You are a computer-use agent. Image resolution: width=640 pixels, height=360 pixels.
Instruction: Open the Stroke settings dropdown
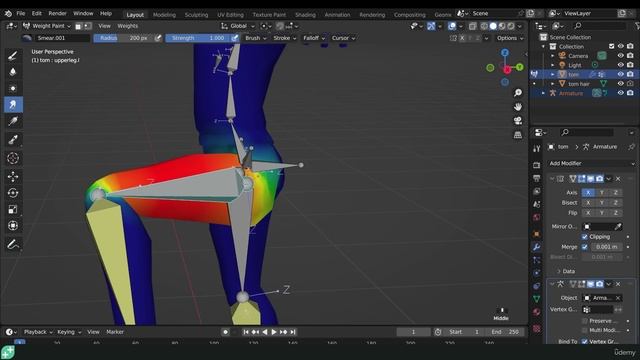[284, 38]
